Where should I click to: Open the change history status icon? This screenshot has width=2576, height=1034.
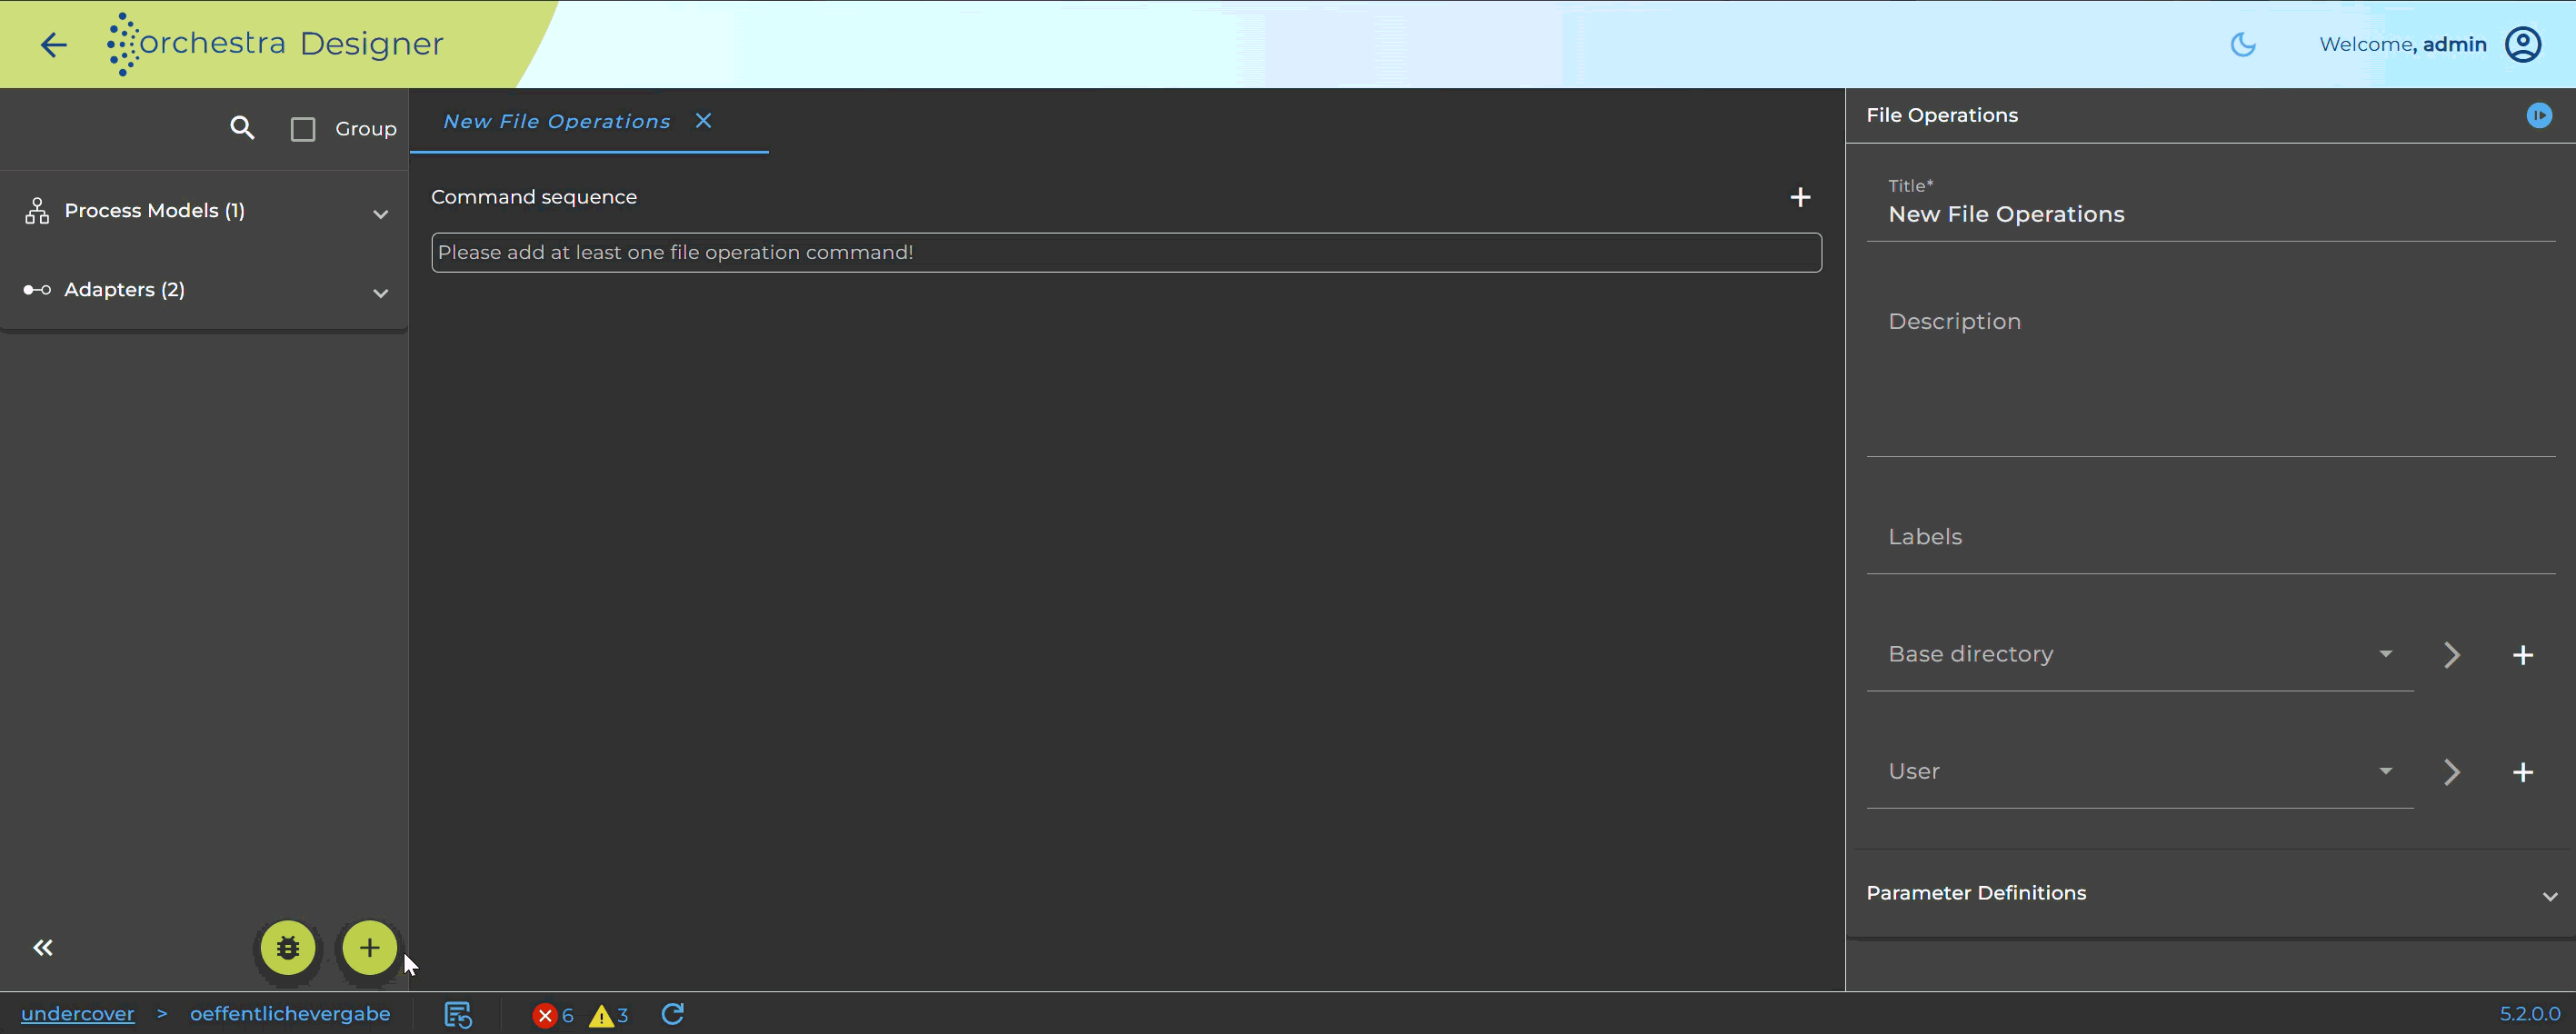(458, 1014)
